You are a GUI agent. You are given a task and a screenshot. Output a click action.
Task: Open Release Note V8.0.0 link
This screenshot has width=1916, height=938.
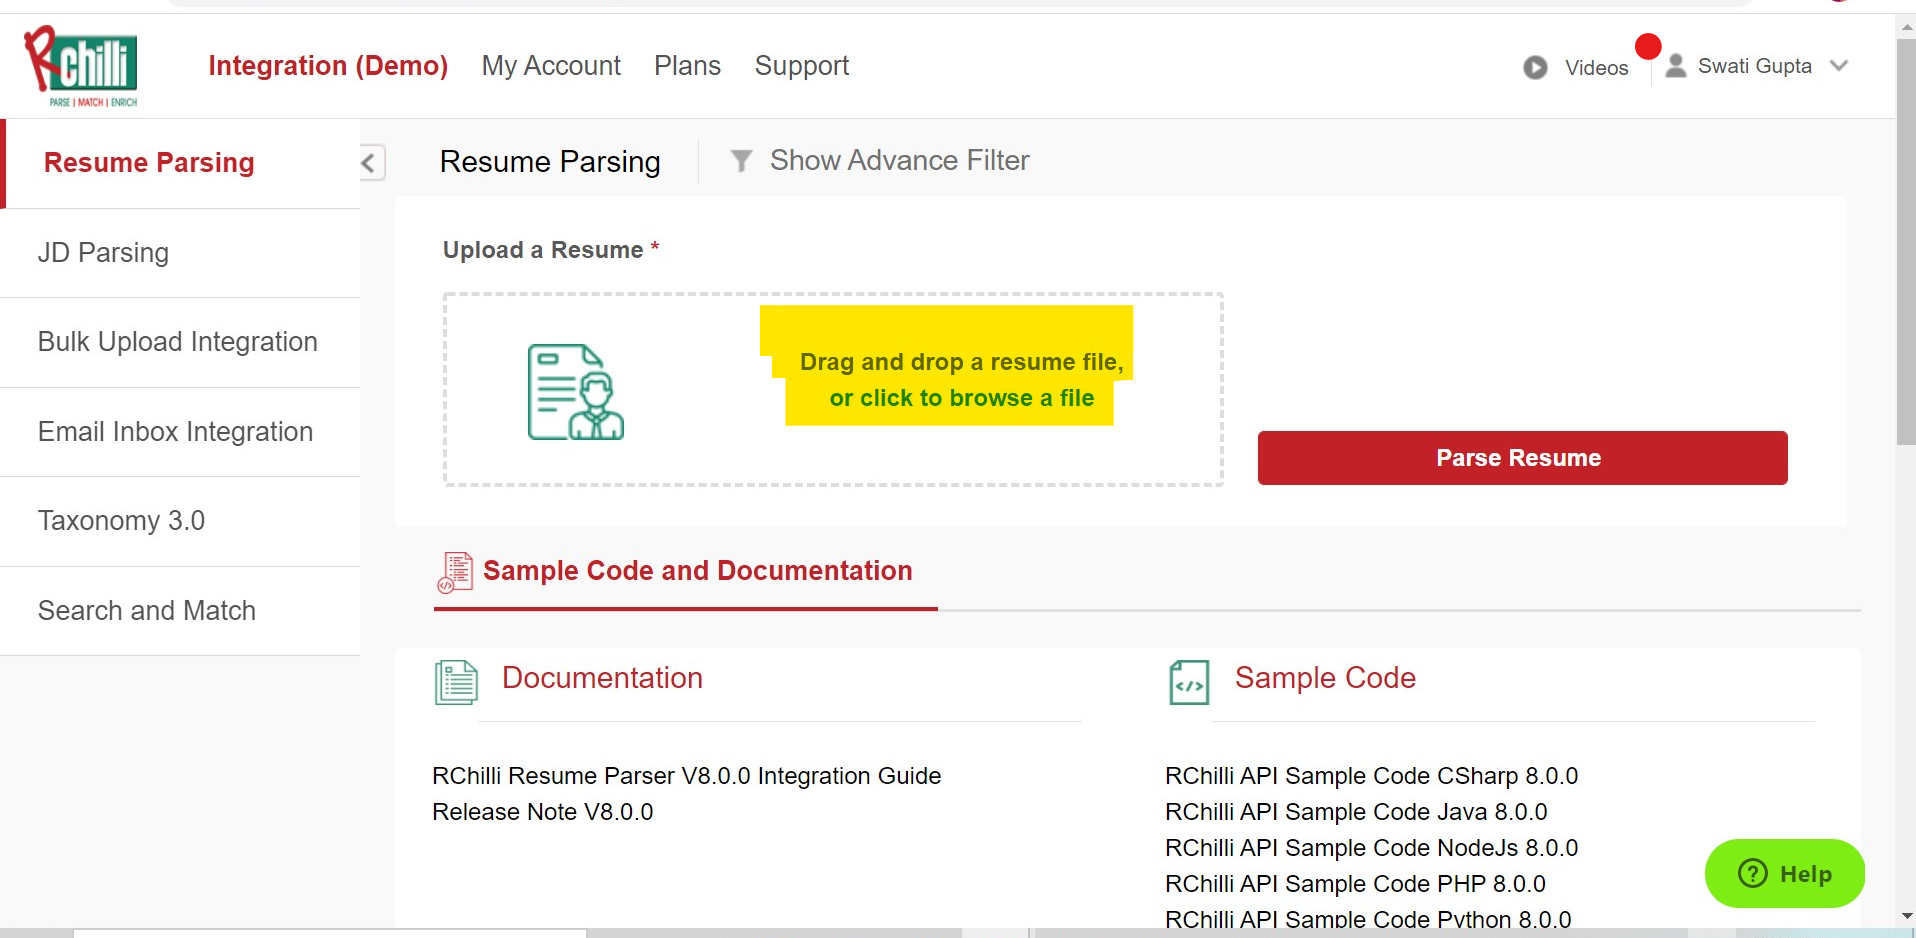point(542,812)
